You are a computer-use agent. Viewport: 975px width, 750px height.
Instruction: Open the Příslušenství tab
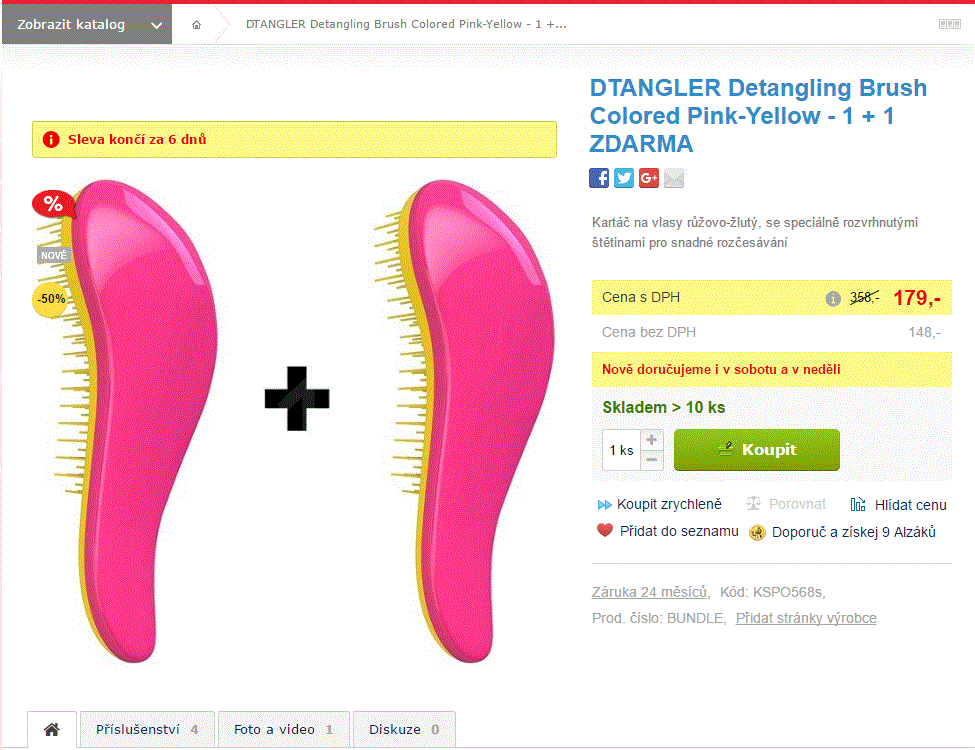(147, 729)
